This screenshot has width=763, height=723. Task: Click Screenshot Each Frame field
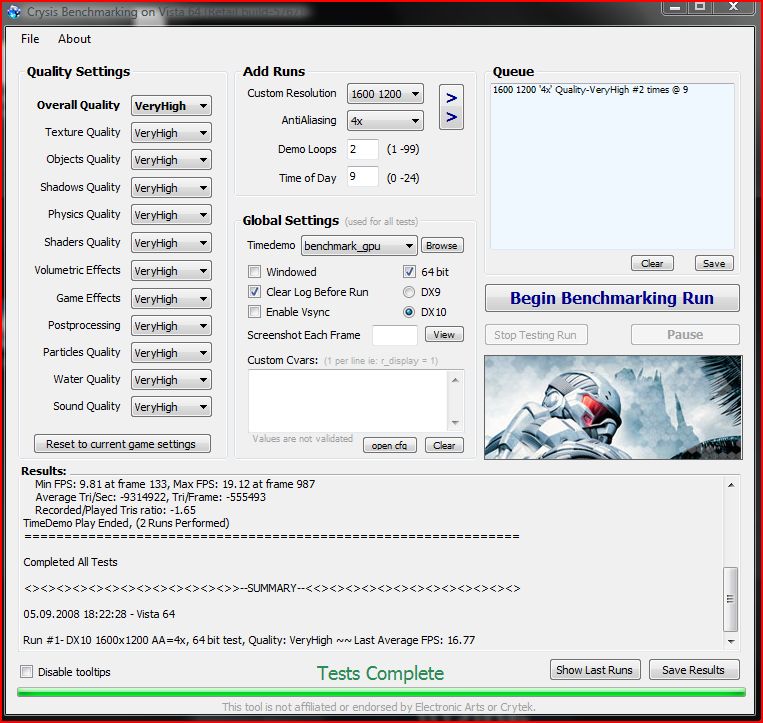coord(395,335)
